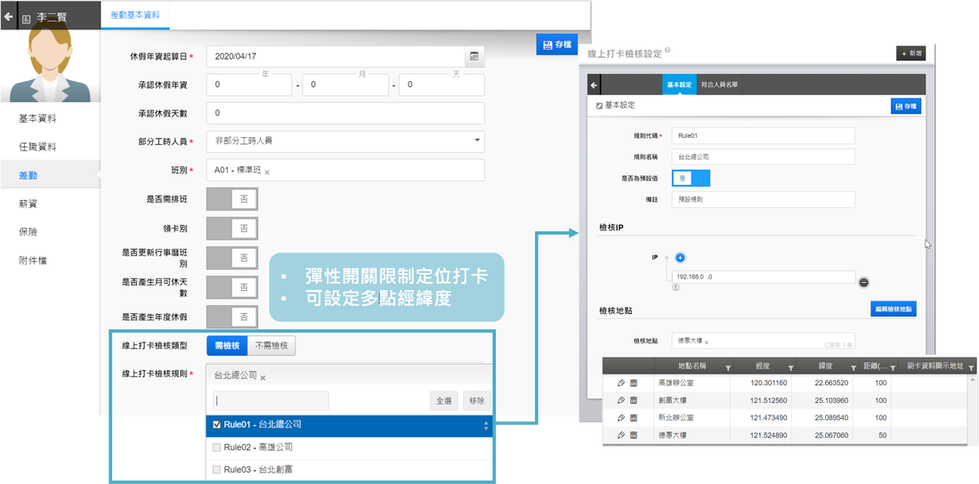The width and height of the screenshot is (979, 484).
Task: Open 任職資料 in the sidebar
Action: 37,147
